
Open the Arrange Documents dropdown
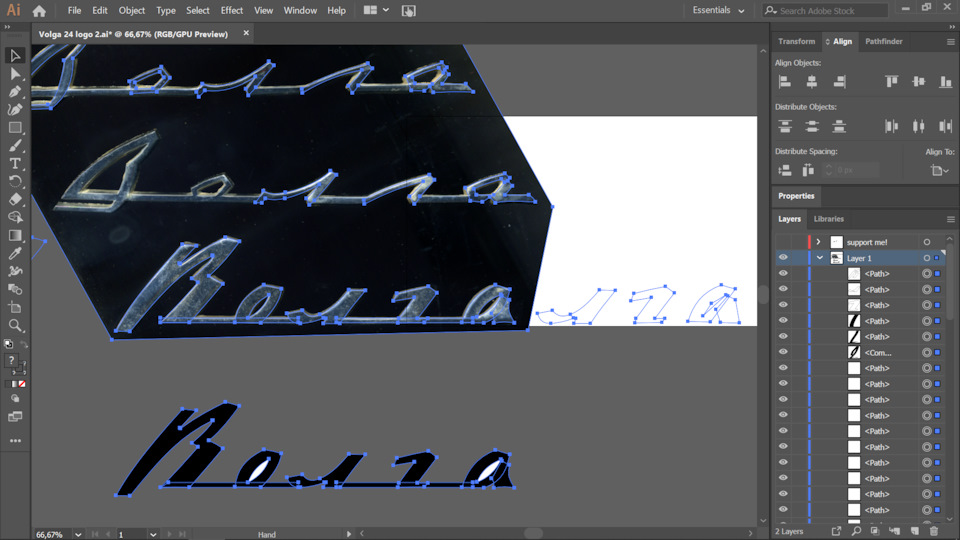[377, 10]
